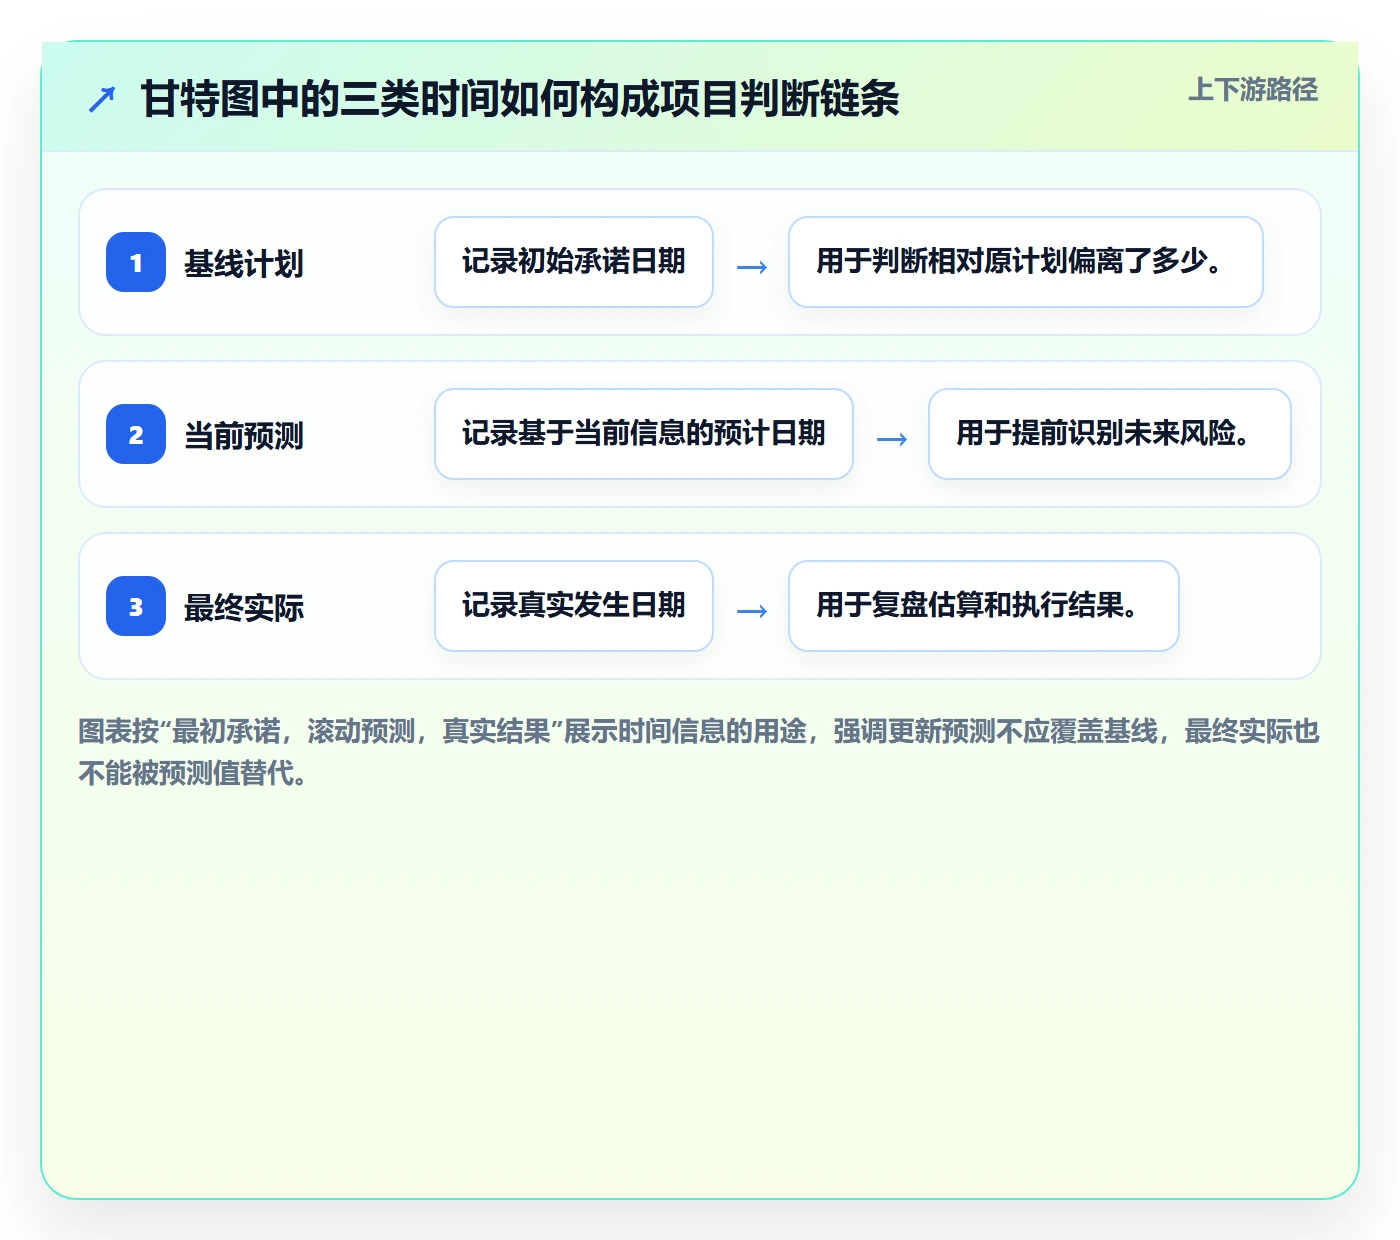The width and height of the screenshot is (1400, 1240).
Task: Click the arrow after 记录初始承诺日期
Action: point(752,267)
